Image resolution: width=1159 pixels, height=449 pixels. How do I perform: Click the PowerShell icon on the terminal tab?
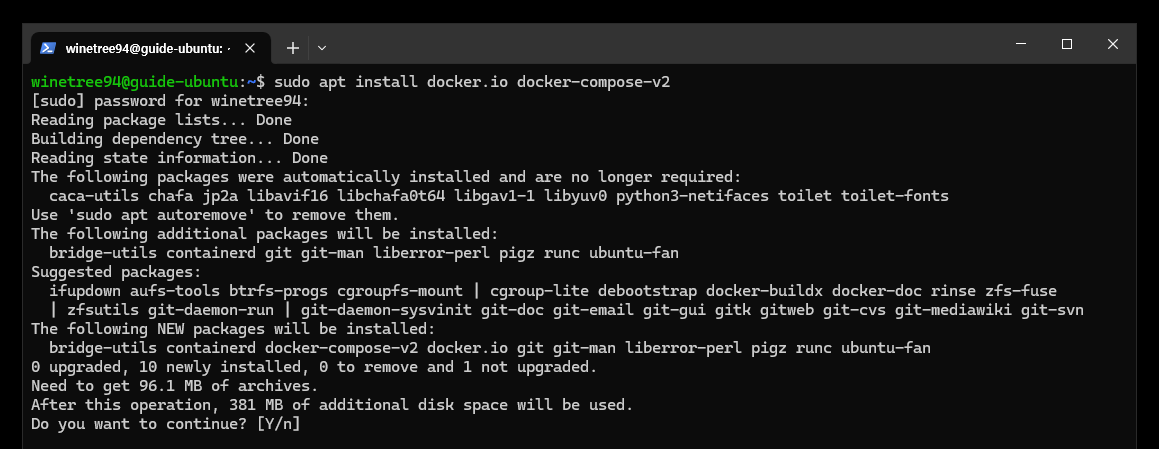(x=48, y=48)
